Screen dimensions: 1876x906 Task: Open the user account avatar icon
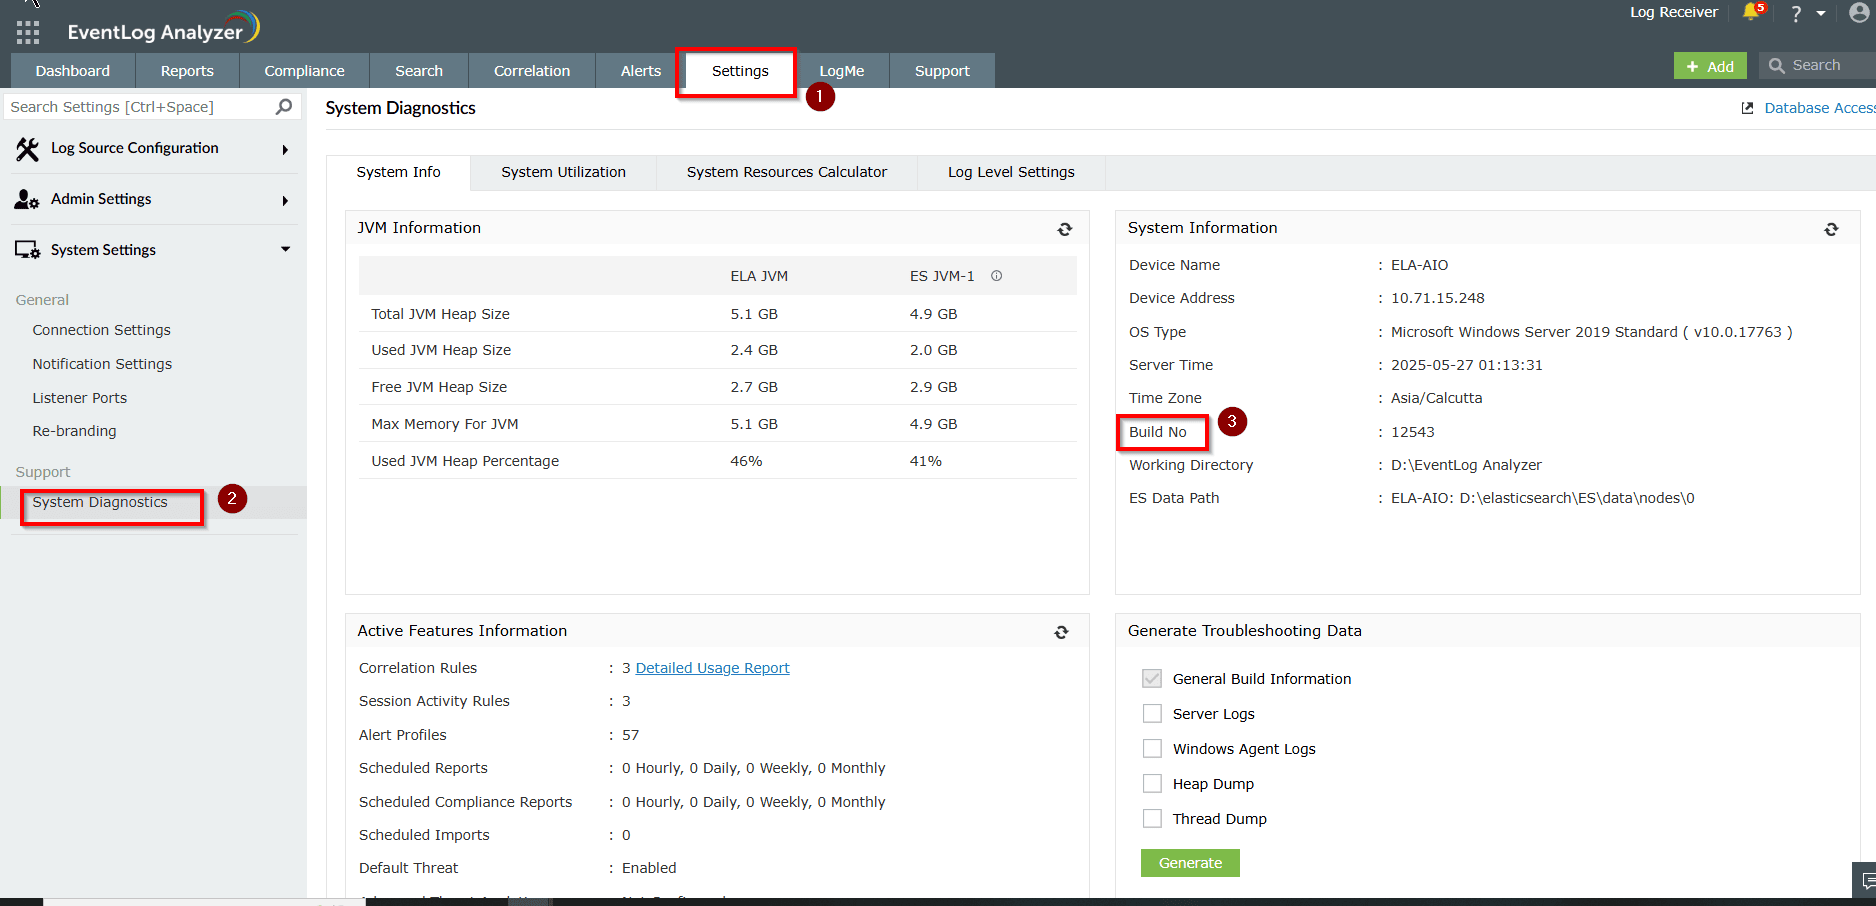[x=1859, y=12]
